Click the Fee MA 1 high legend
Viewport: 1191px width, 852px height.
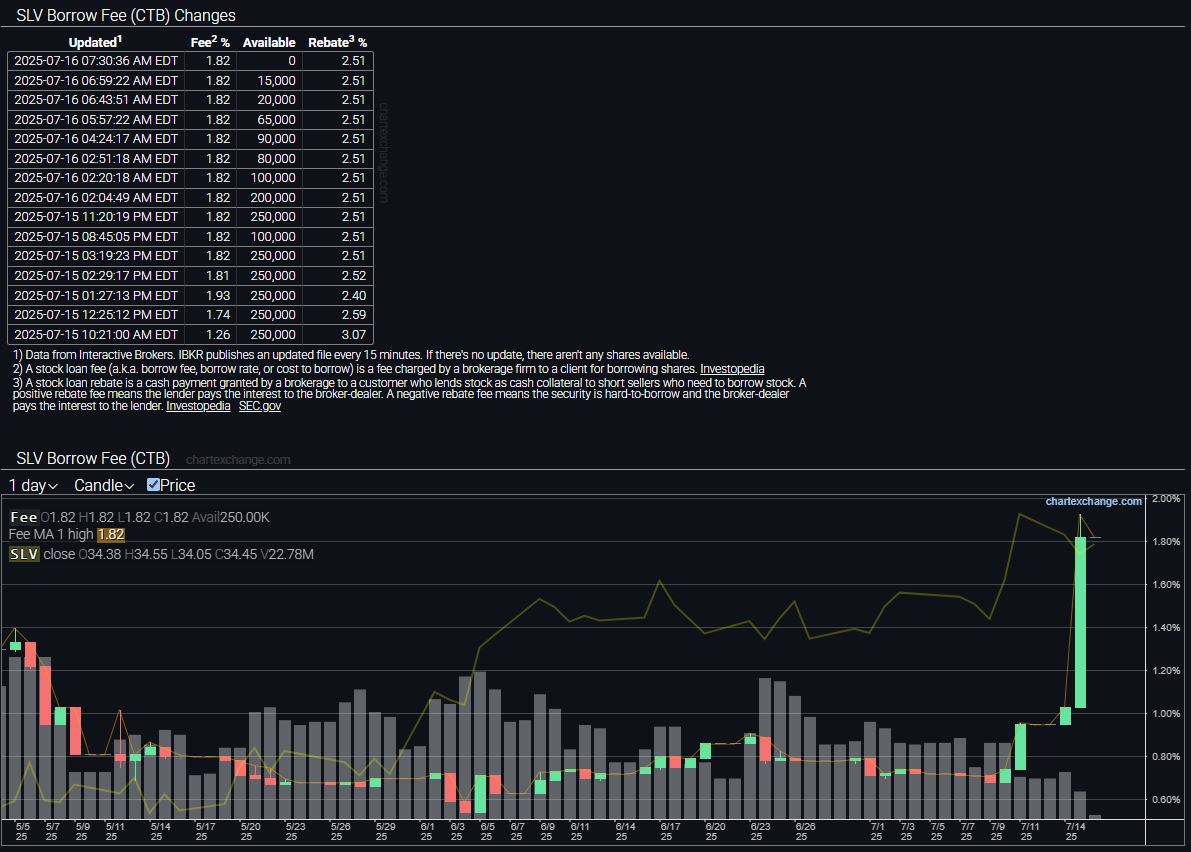(x=51, y=535)
